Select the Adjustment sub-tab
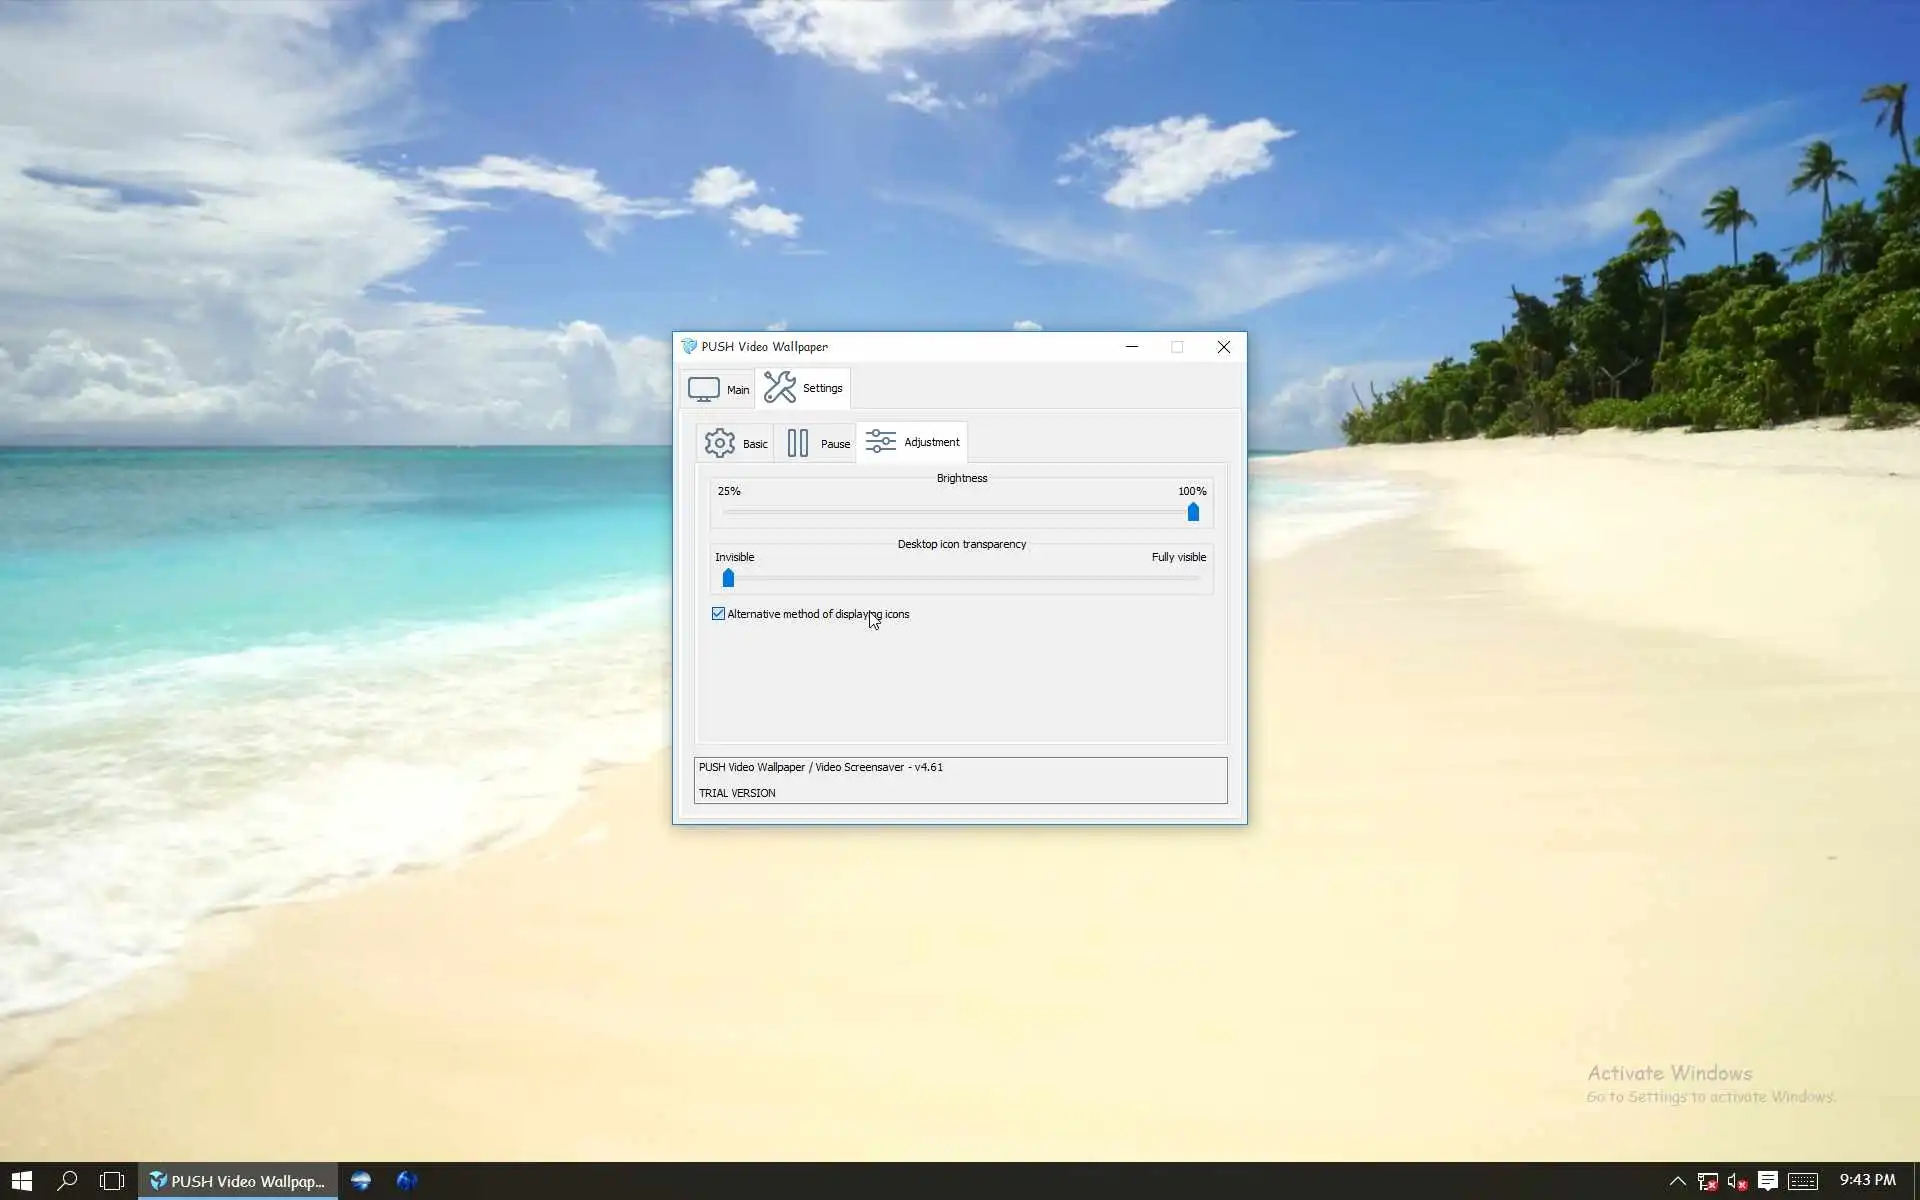Viewport: 1920px width, 1200px height. pos(912,442)
